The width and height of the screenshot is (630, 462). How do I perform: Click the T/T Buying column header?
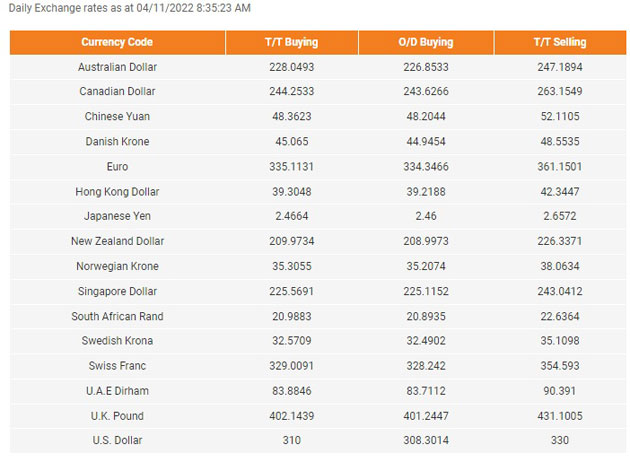coord(292,42)
